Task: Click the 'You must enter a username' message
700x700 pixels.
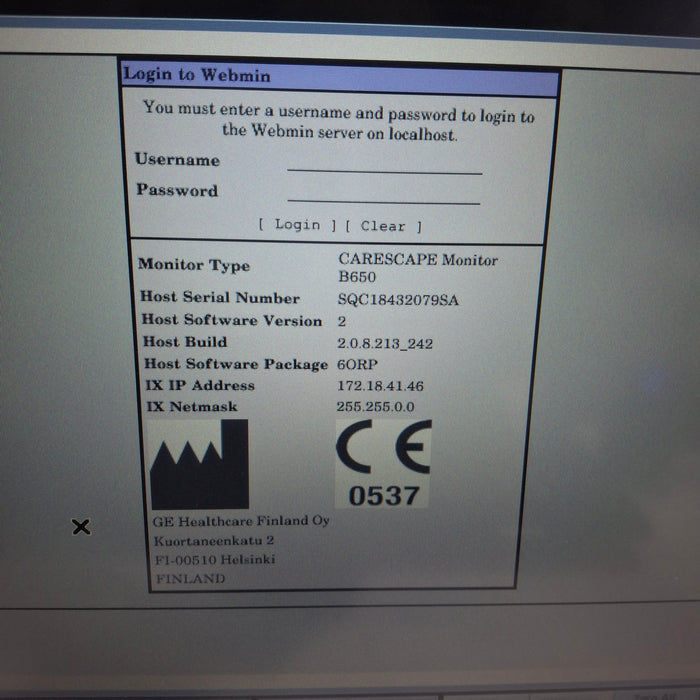Action: click(x=339, y=121)
